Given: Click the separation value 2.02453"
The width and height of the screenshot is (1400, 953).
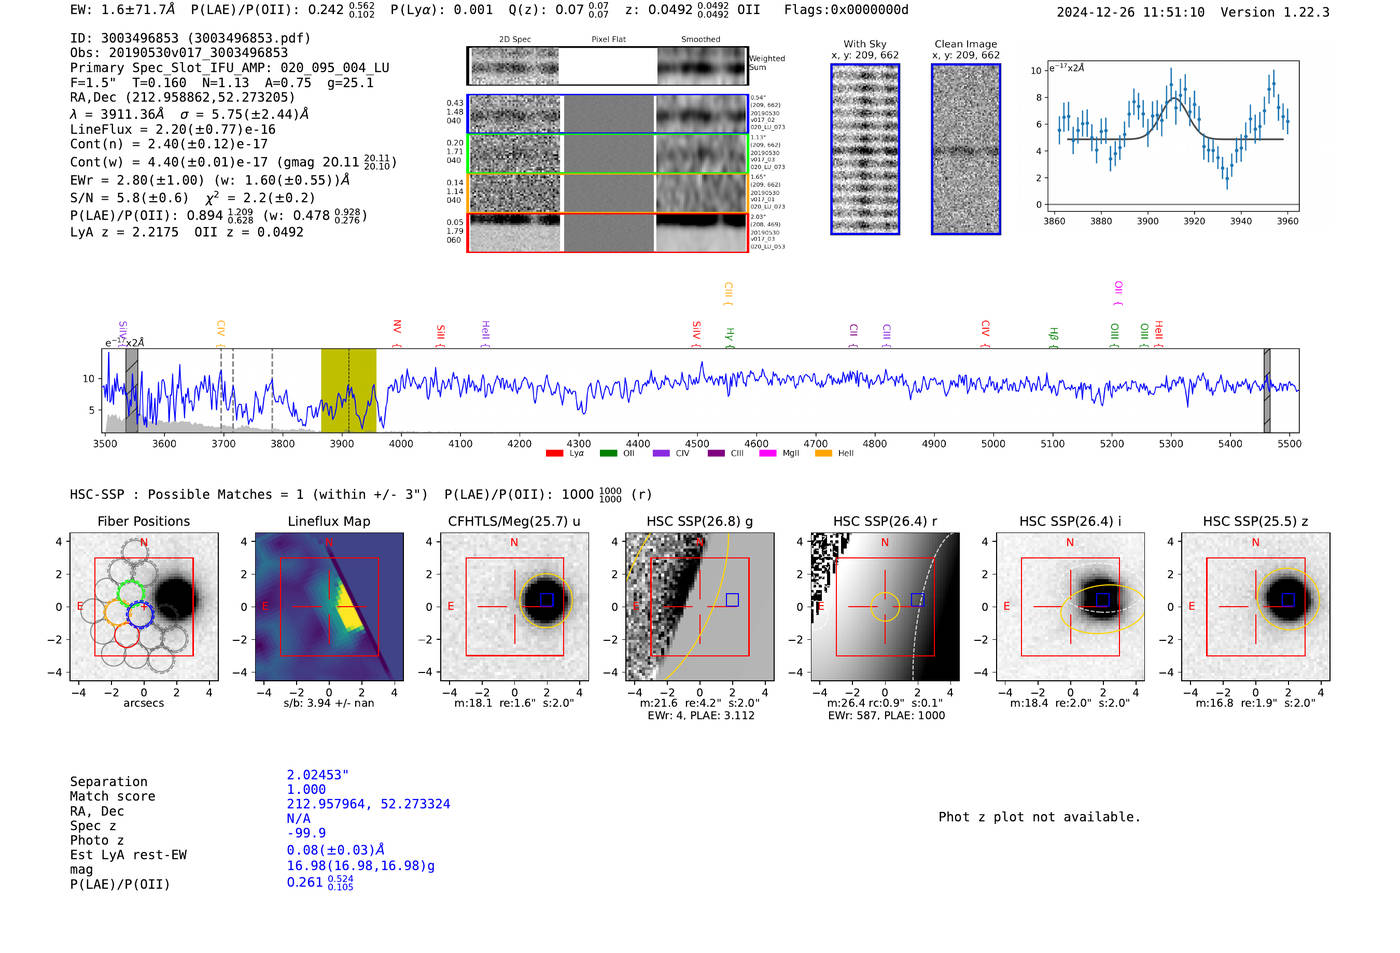Looking at the screenshot, I should pos(318,775).
